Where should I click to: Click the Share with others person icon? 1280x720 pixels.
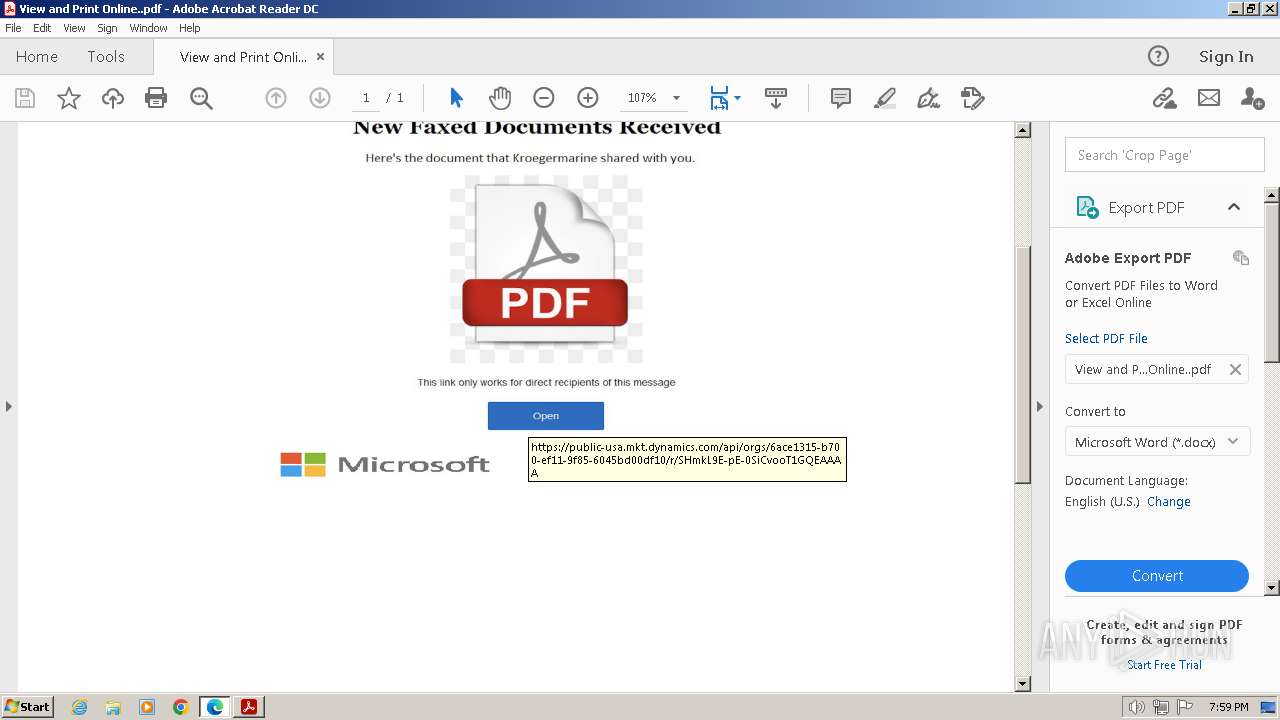click(x=1252, y=98)
